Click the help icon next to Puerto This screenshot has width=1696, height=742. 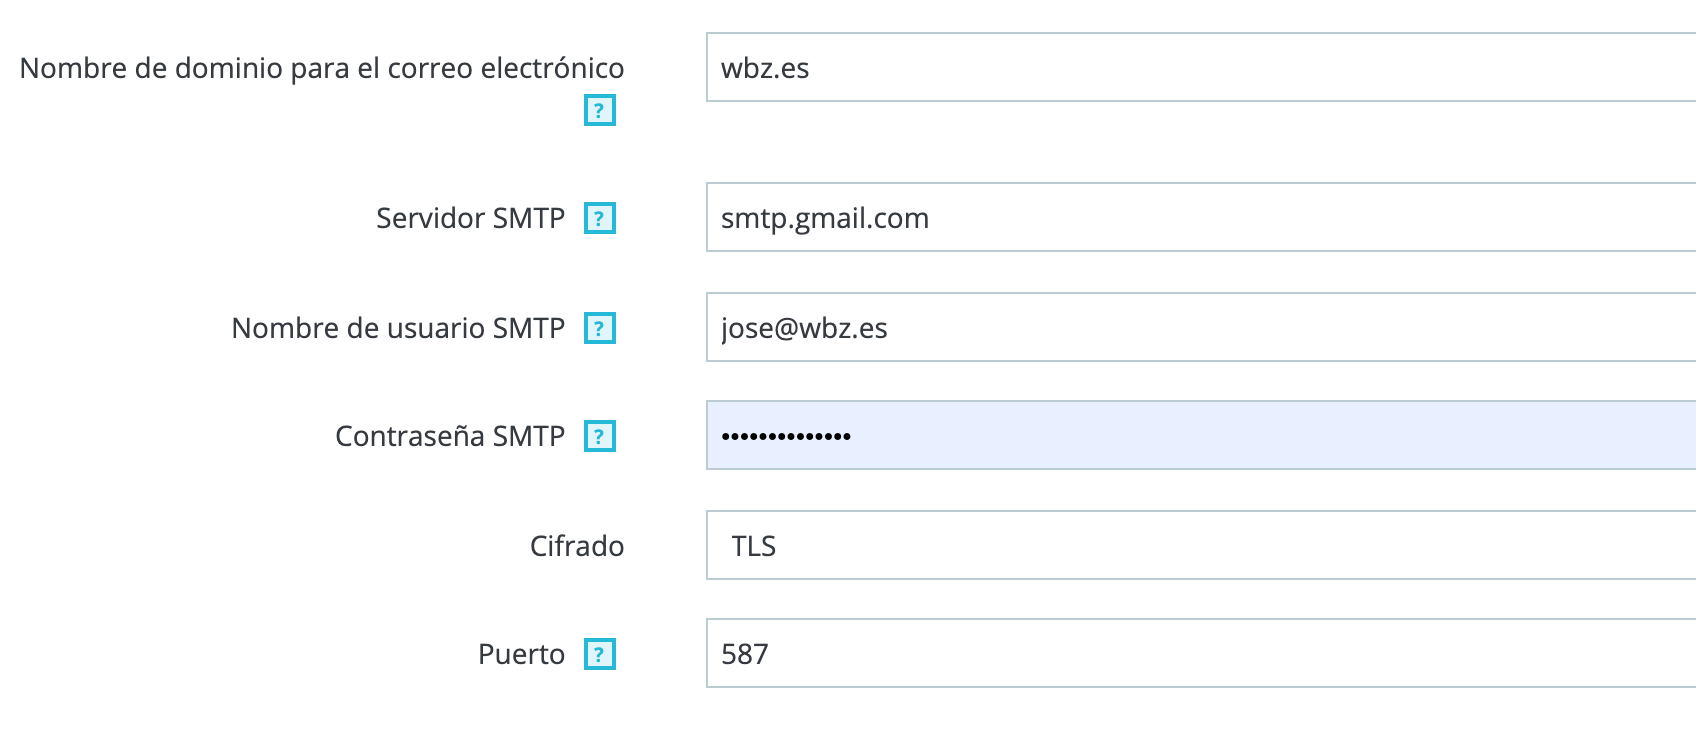[599, 654]
